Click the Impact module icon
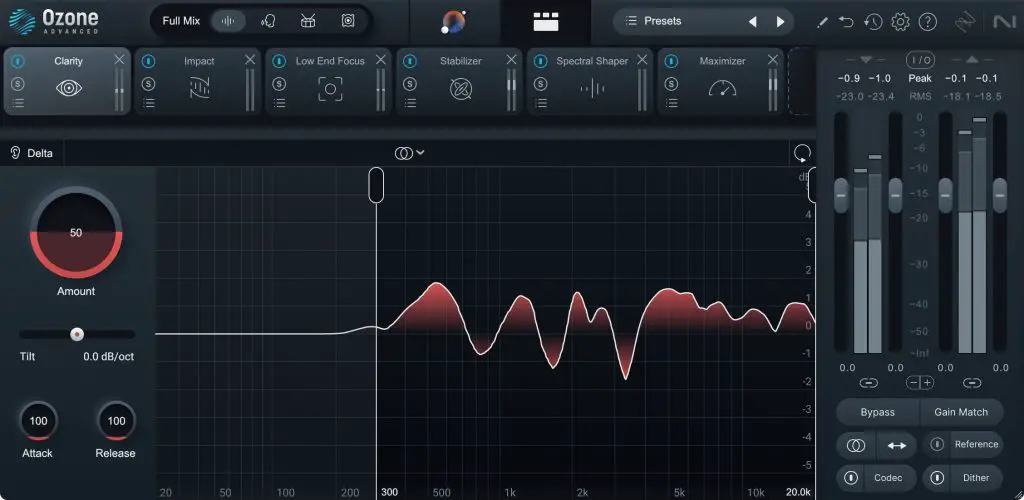Image resolution: width=1024 pixels, height=500 pixels. [199, 88]
